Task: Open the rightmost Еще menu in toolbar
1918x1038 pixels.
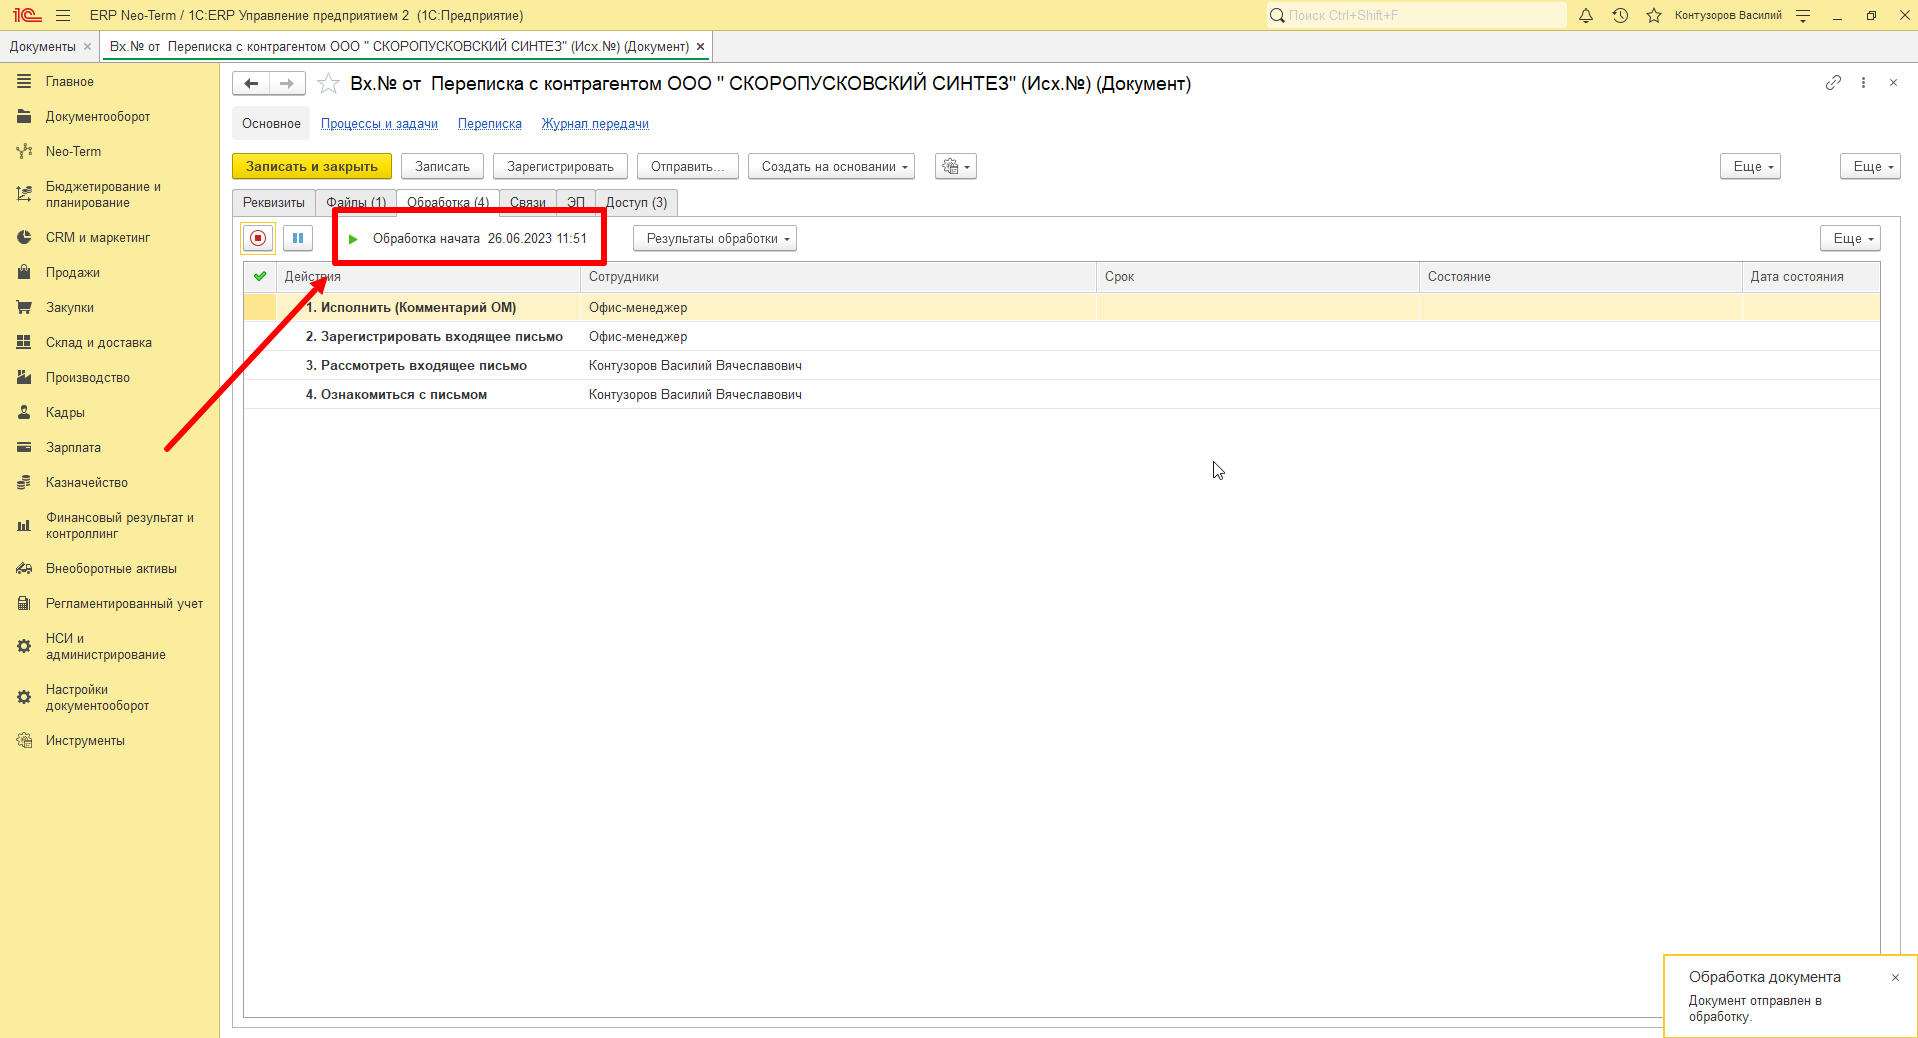Action: [1870, 166]
